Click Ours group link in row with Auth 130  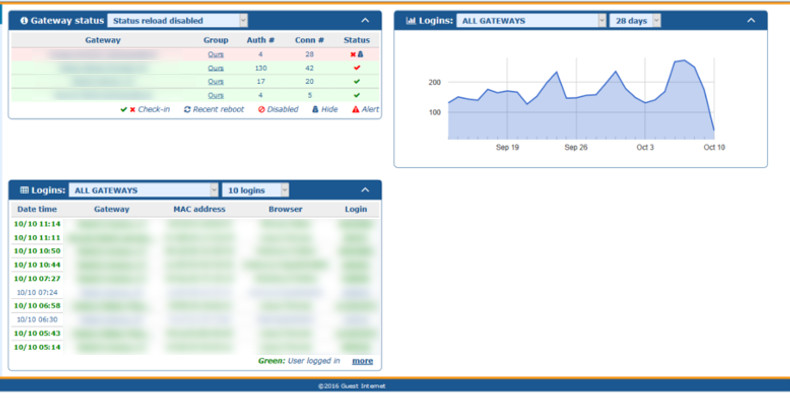click(x=216, y=68)
